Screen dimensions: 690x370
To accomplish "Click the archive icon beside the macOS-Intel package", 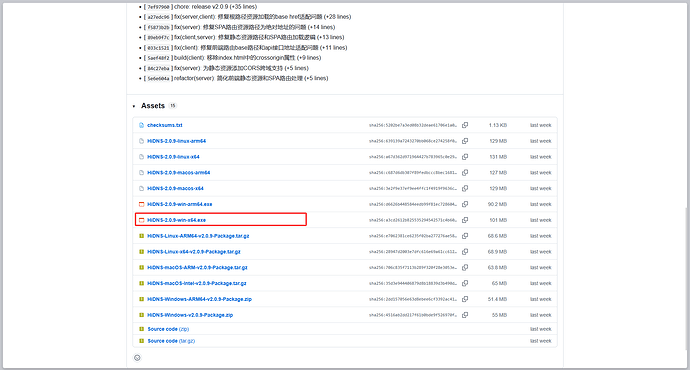I will [x=141, y=283].
